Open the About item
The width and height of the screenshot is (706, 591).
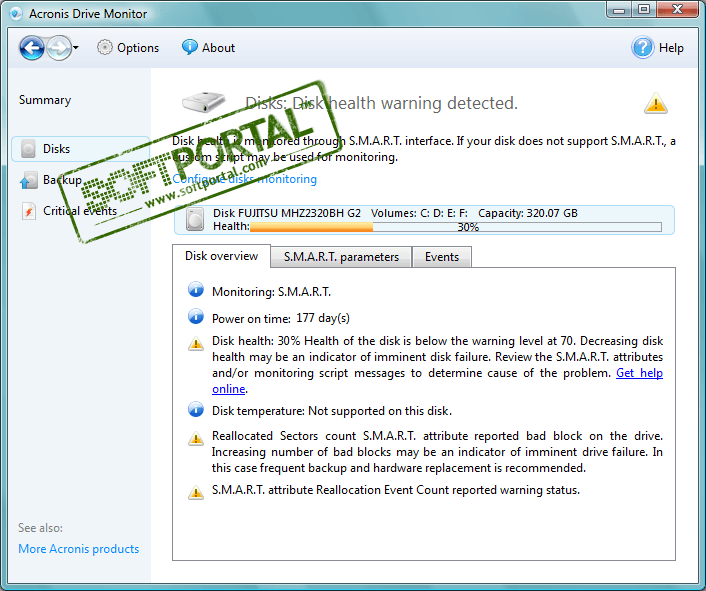tap(218, 48)
